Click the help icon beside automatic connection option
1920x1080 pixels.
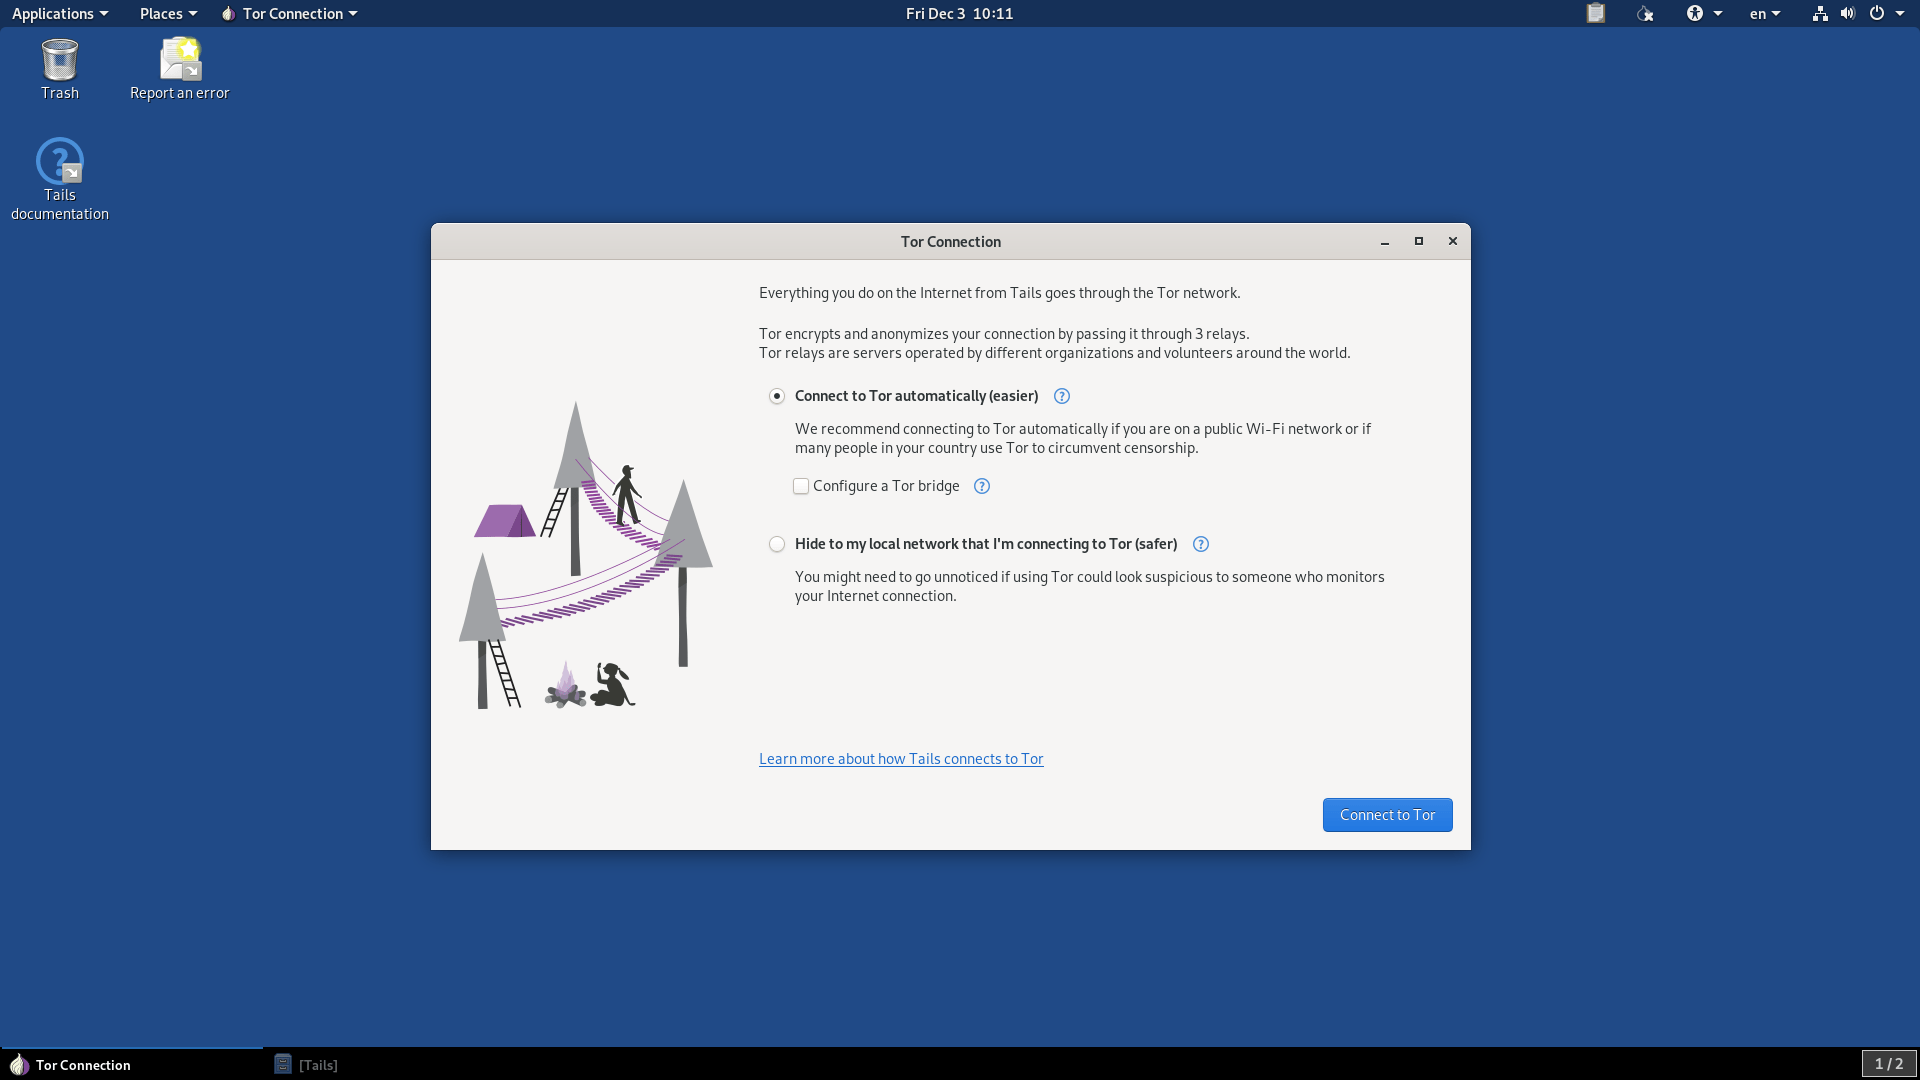(x=1062, y=396)
